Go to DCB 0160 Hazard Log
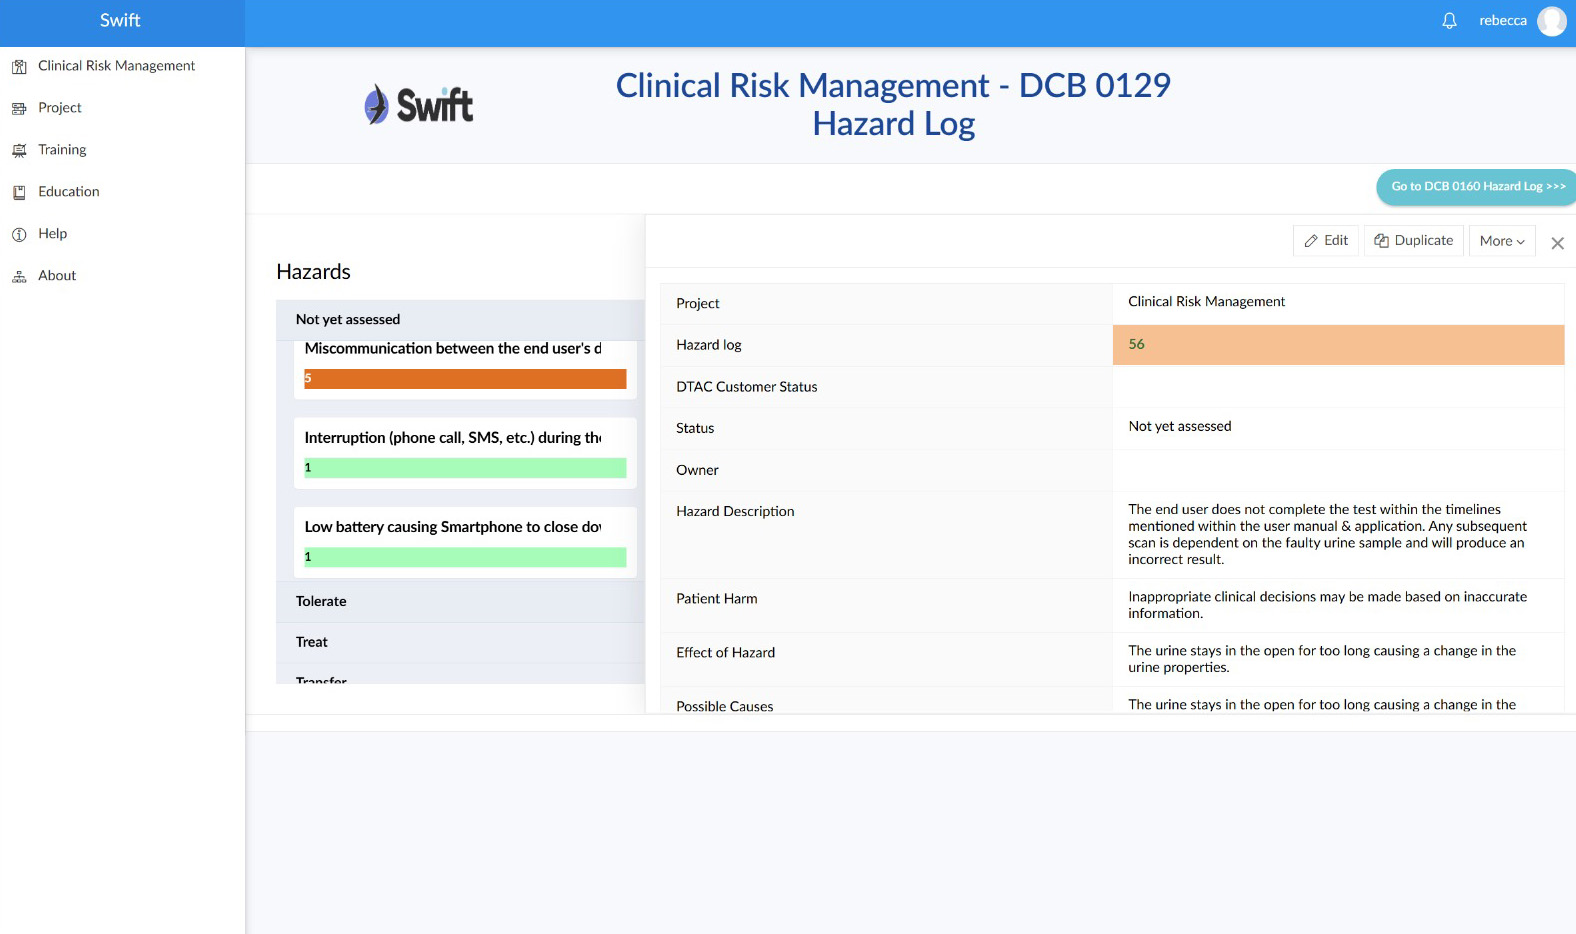Screen dimensions: 1576x934 click(1477, 187)
